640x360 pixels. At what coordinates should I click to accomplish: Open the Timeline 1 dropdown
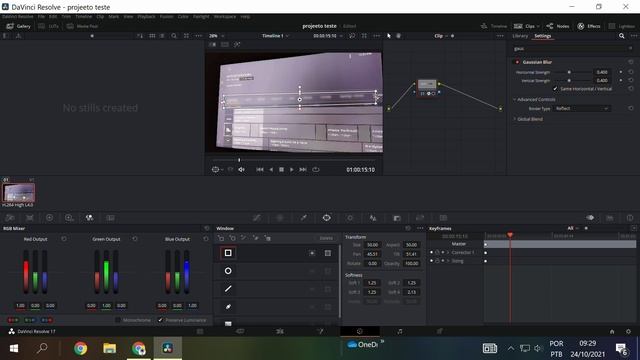[275, 36]
